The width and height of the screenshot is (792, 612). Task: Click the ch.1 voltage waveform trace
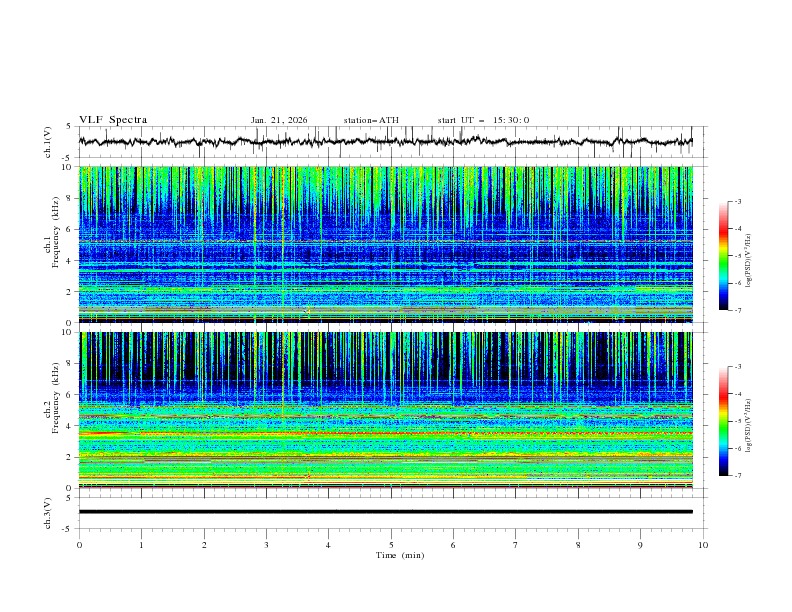386,142
